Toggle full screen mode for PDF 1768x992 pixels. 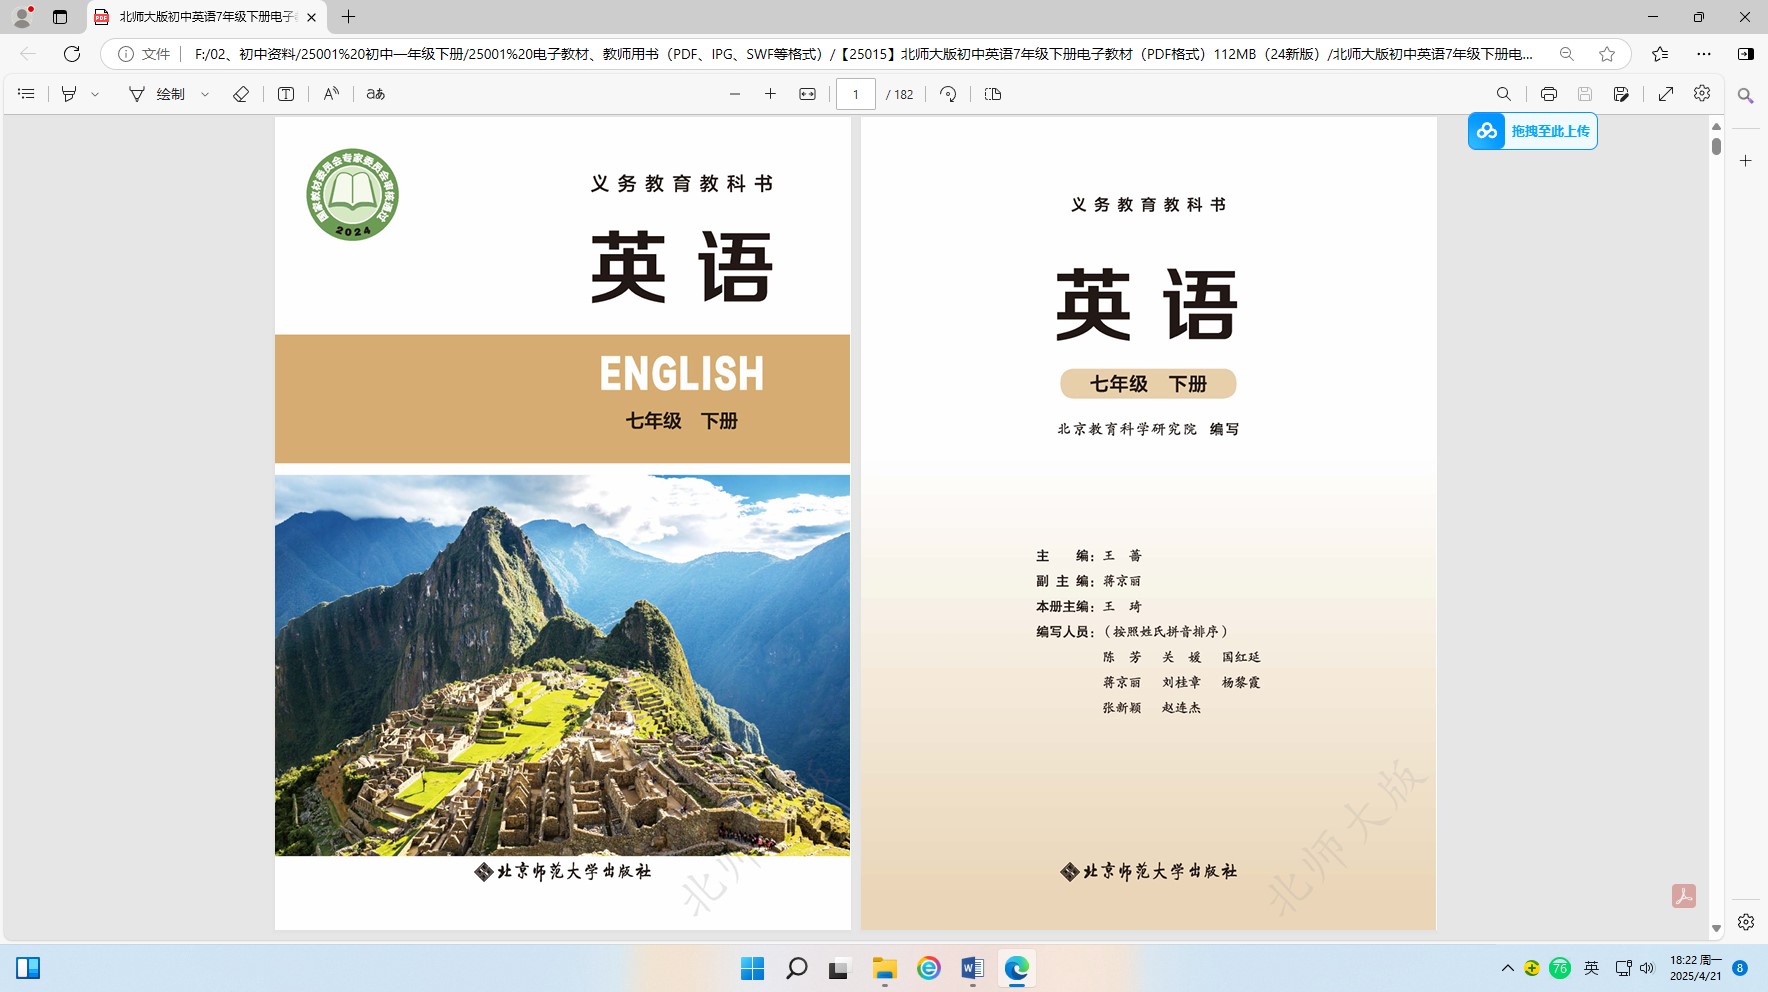[1666, 94]
